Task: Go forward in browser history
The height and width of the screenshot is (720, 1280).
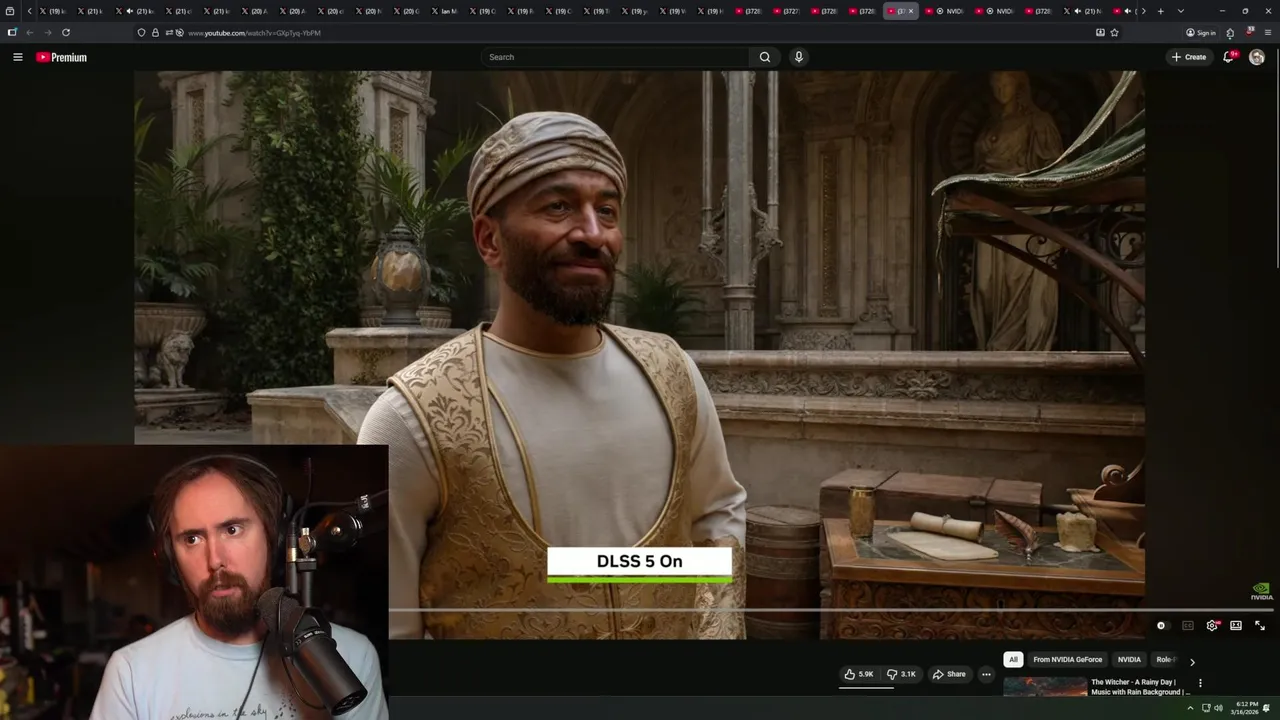Action: pyautogui.click(x=47, y=33)
